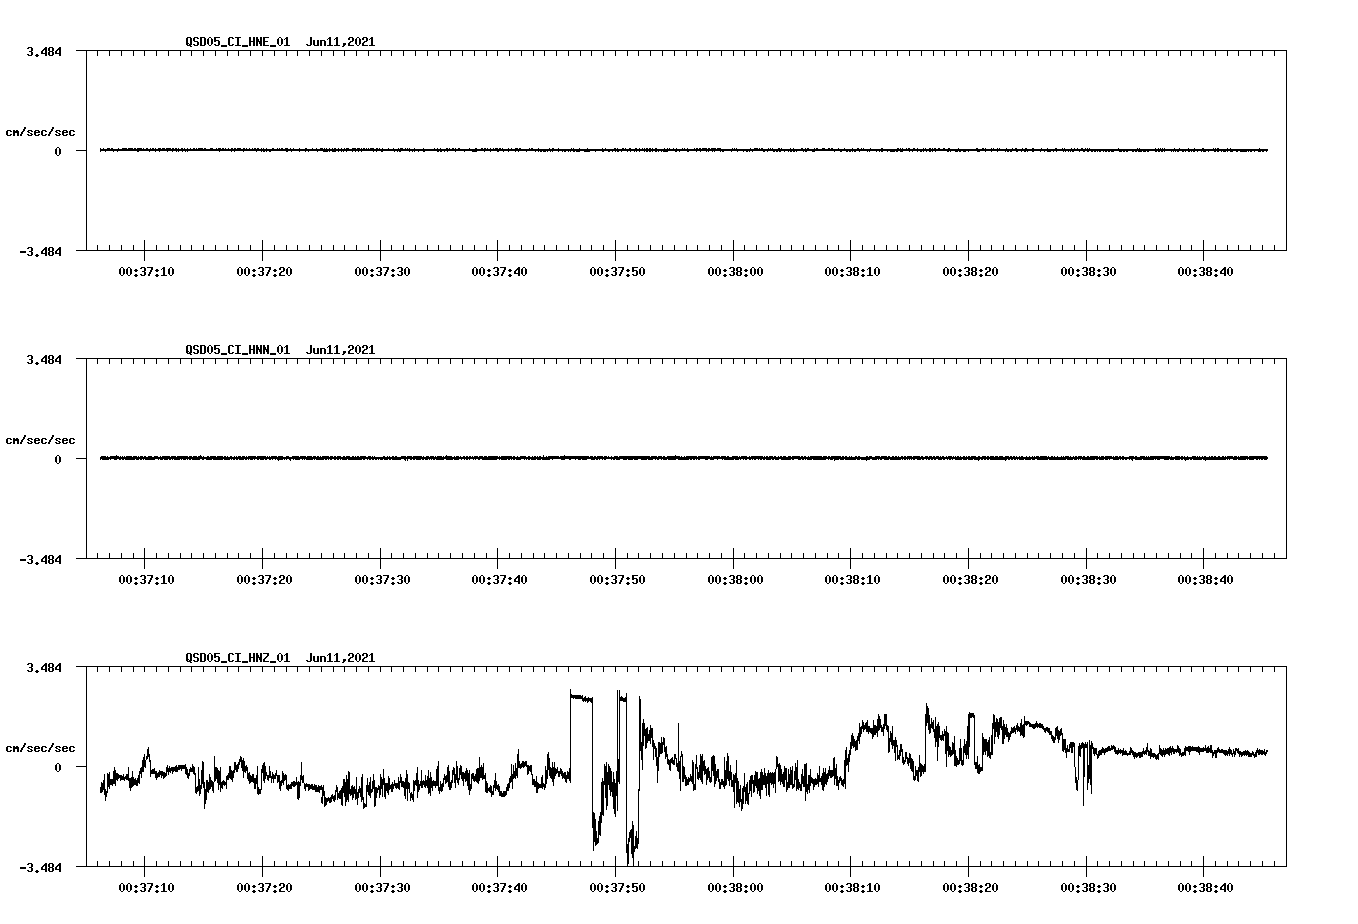Click 00:38:10 time label under HNN plot
The height and width of the screenshot is (924, 1358).
(x=853, y=580)
